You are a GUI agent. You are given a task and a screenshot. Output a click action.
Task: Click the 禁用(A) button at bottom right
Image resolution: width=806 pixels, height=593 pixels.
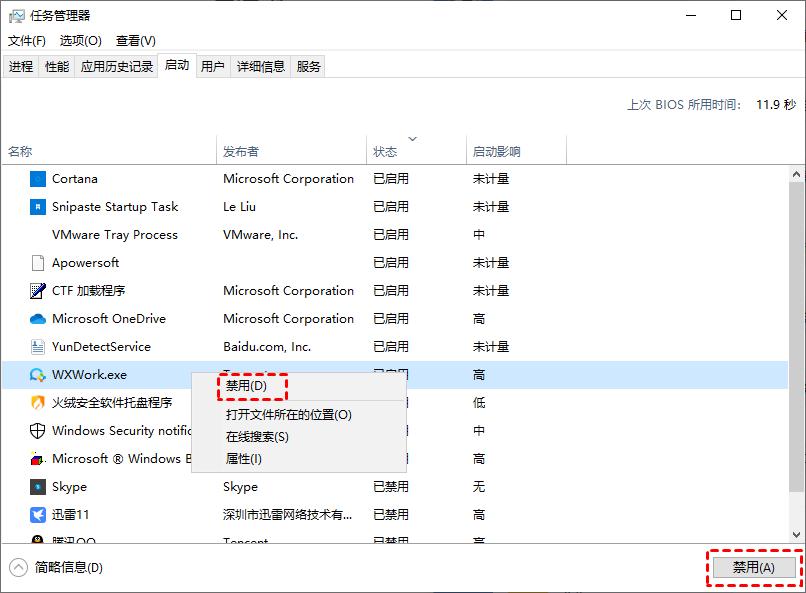[x=753, y=566]
